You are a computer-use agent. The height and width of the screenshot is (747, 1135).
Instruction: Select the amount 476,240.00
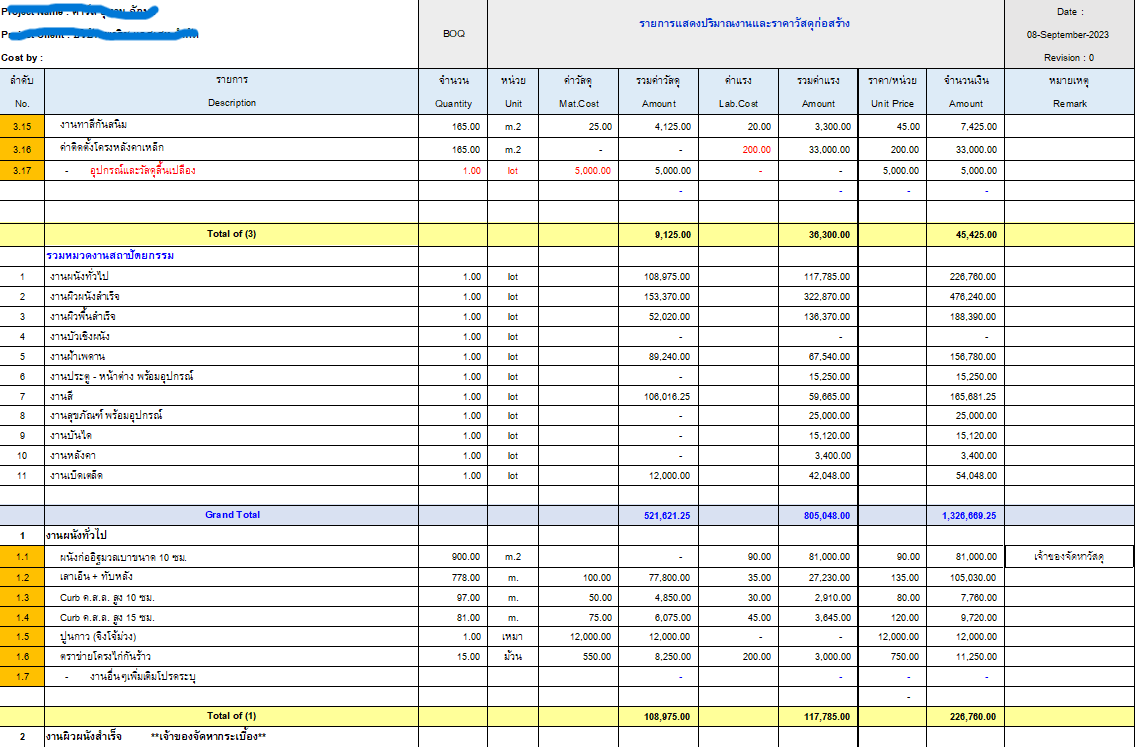tap(973, 297)
